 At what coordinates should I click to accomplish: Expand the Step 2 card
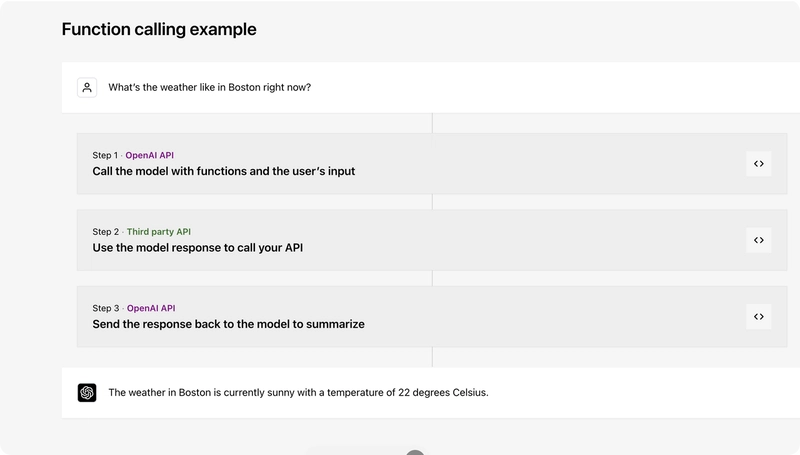(432, 240)
